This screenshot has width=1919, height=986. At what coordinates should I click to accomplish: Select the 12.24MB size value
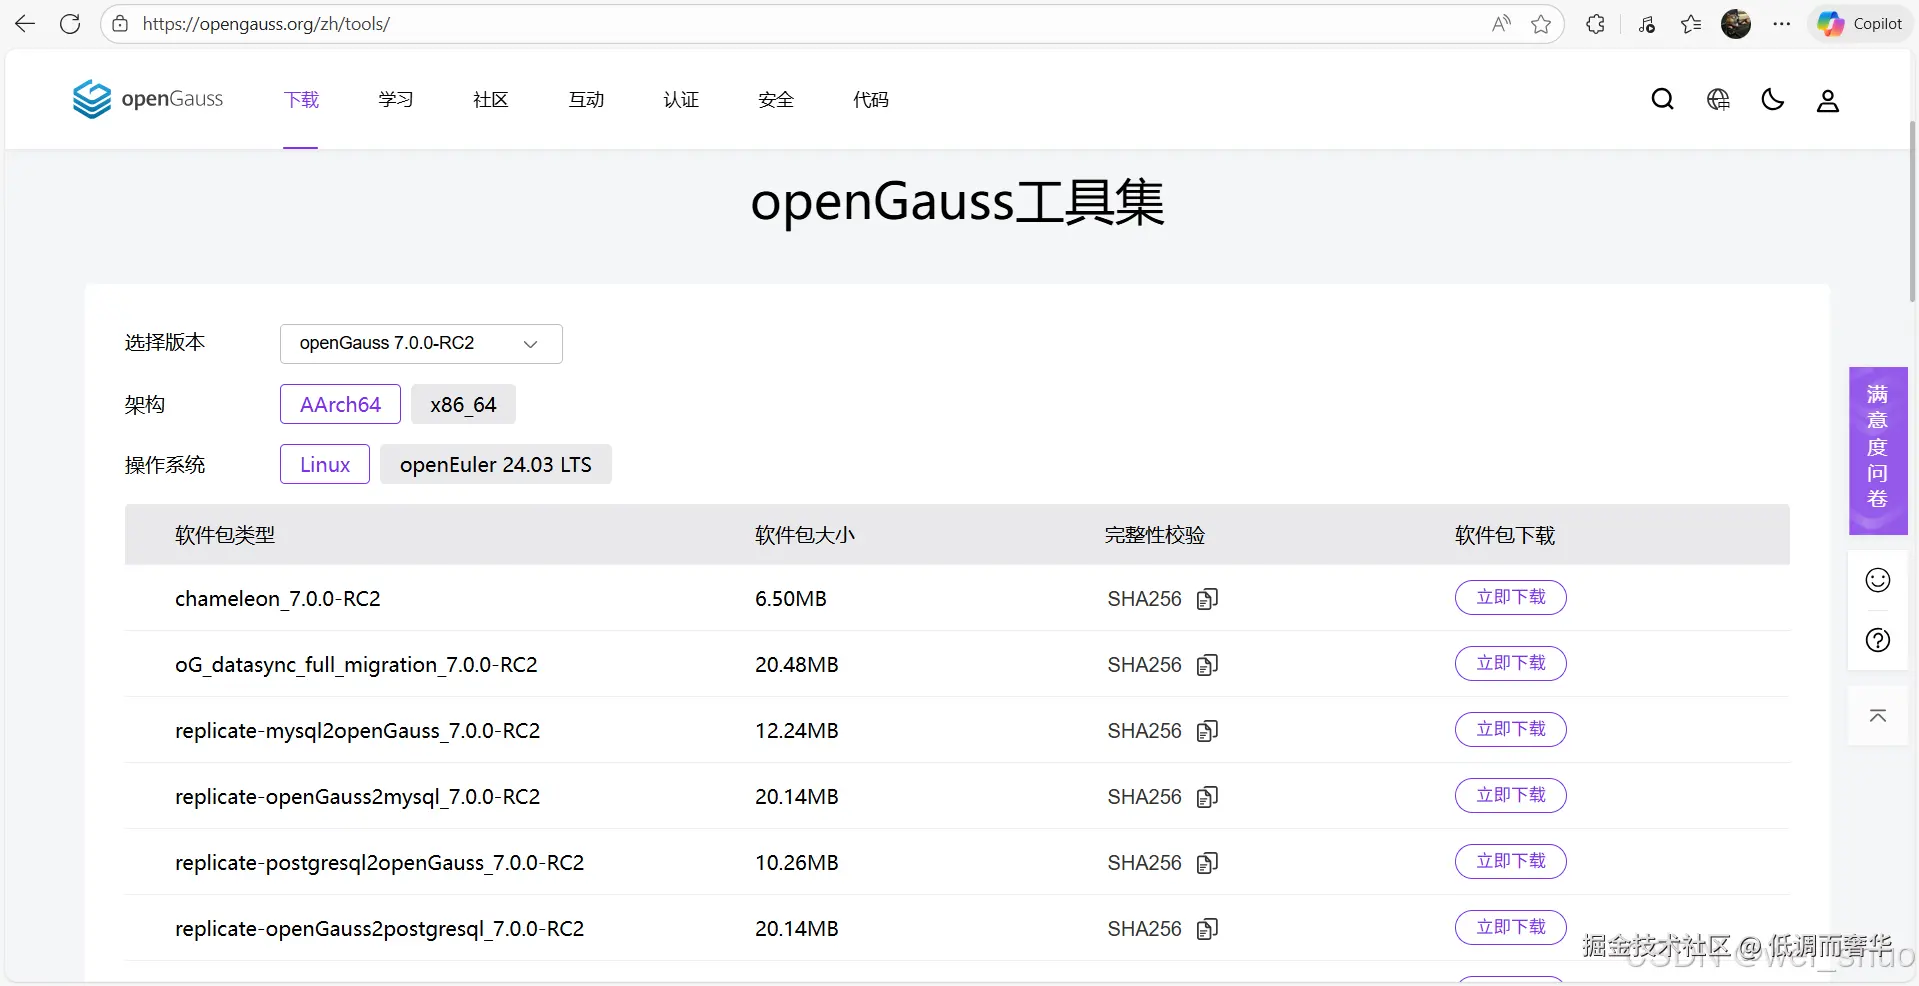[797, 731]
